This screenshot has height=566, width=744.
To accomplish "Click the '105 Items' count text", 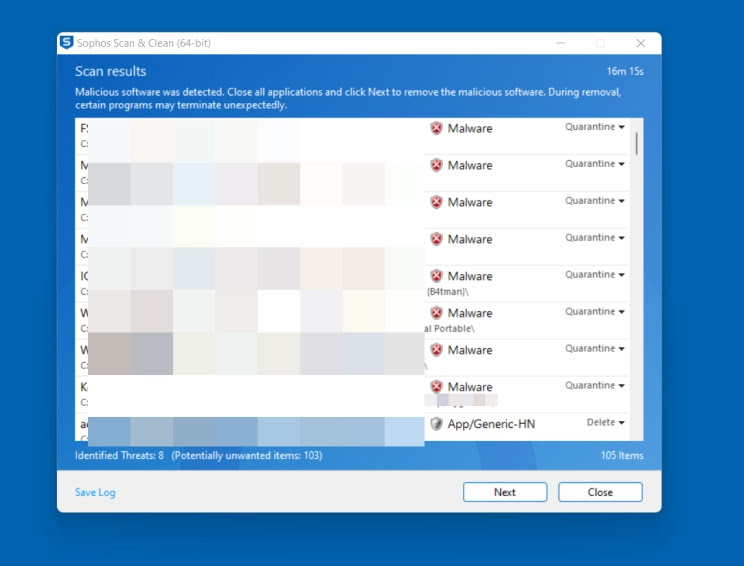I will [622, 455].
